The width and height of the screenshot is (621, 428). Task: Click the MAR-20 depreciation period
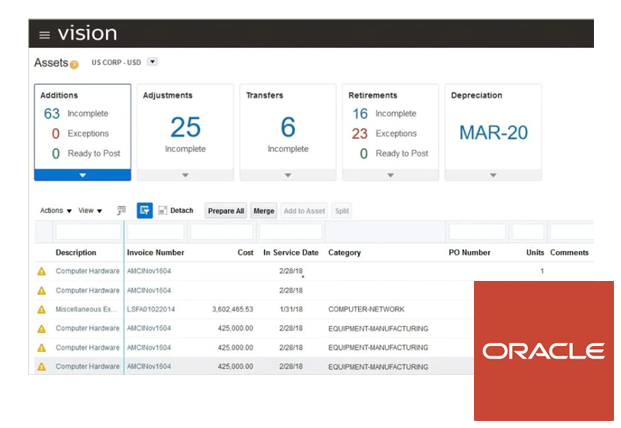(493, 133)
